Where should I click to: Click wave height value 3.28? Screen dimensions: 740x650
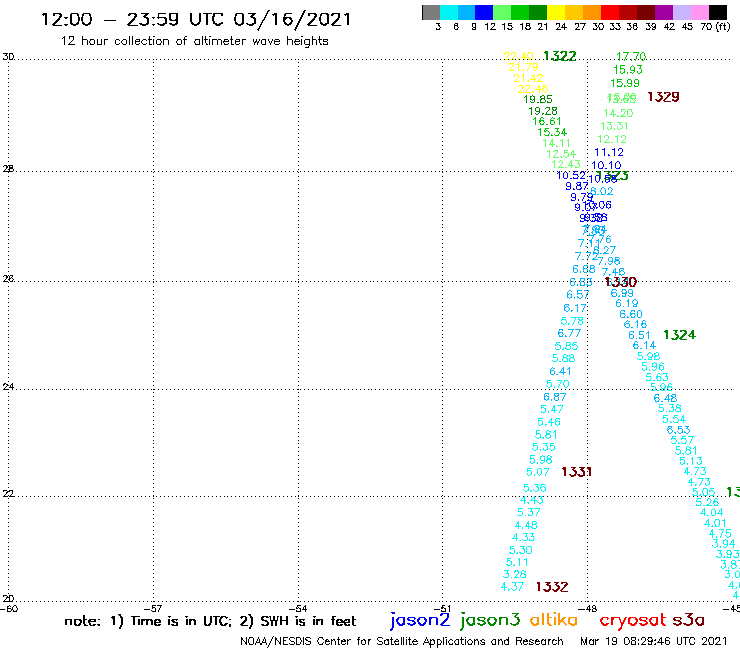tap(515, 574)
